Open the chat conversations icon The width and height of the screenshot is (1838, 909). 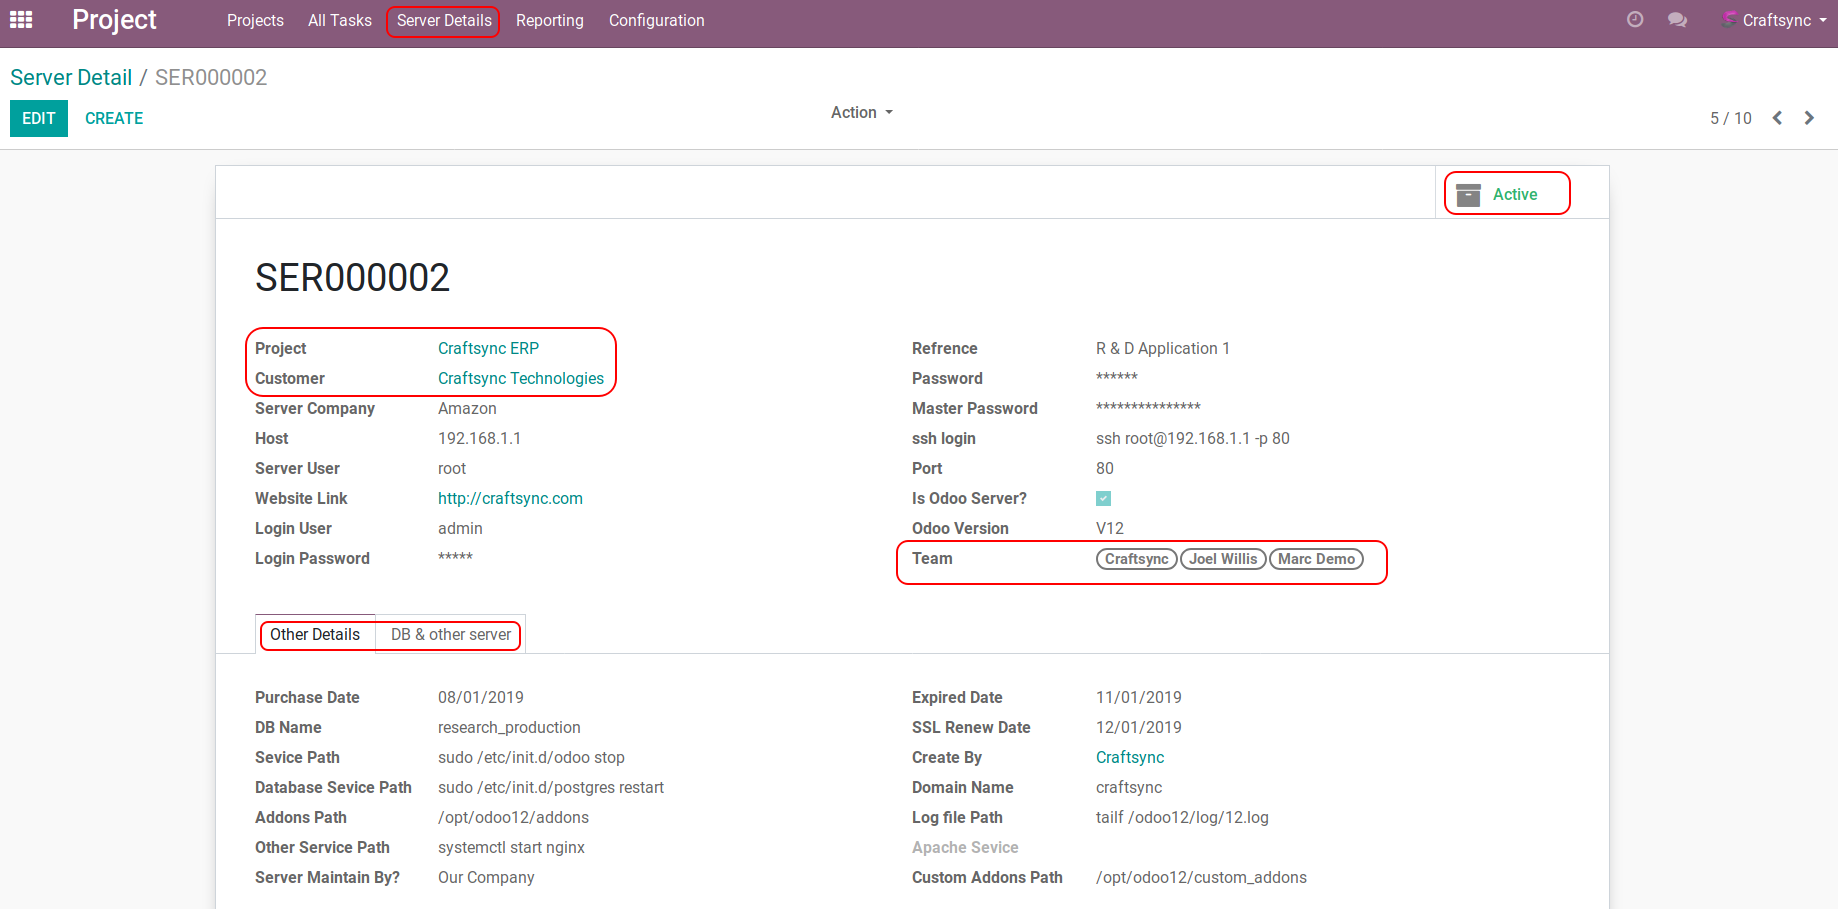pyautogui.click(x=1677, y=20)
